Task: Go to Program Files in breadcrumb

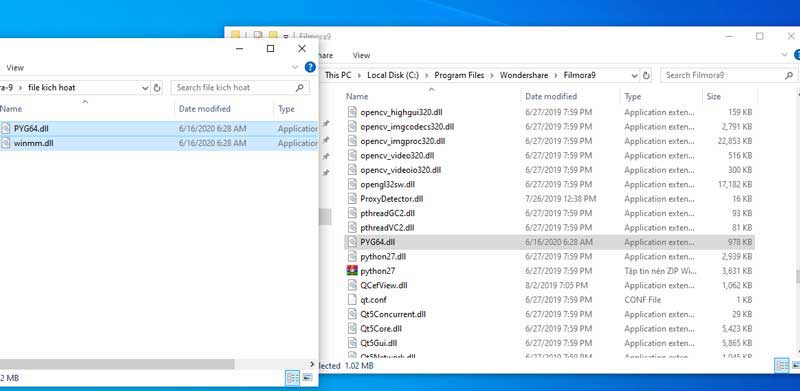Action: [459, 76]
